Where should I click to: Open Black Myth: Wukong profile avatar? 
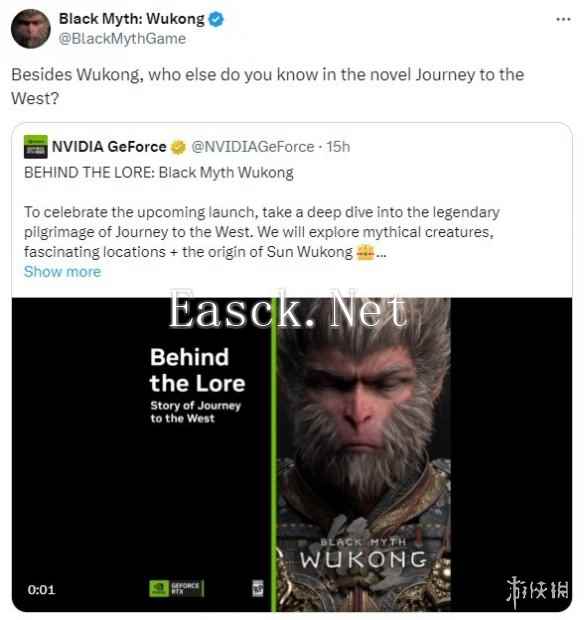click(x=31, y=29)
